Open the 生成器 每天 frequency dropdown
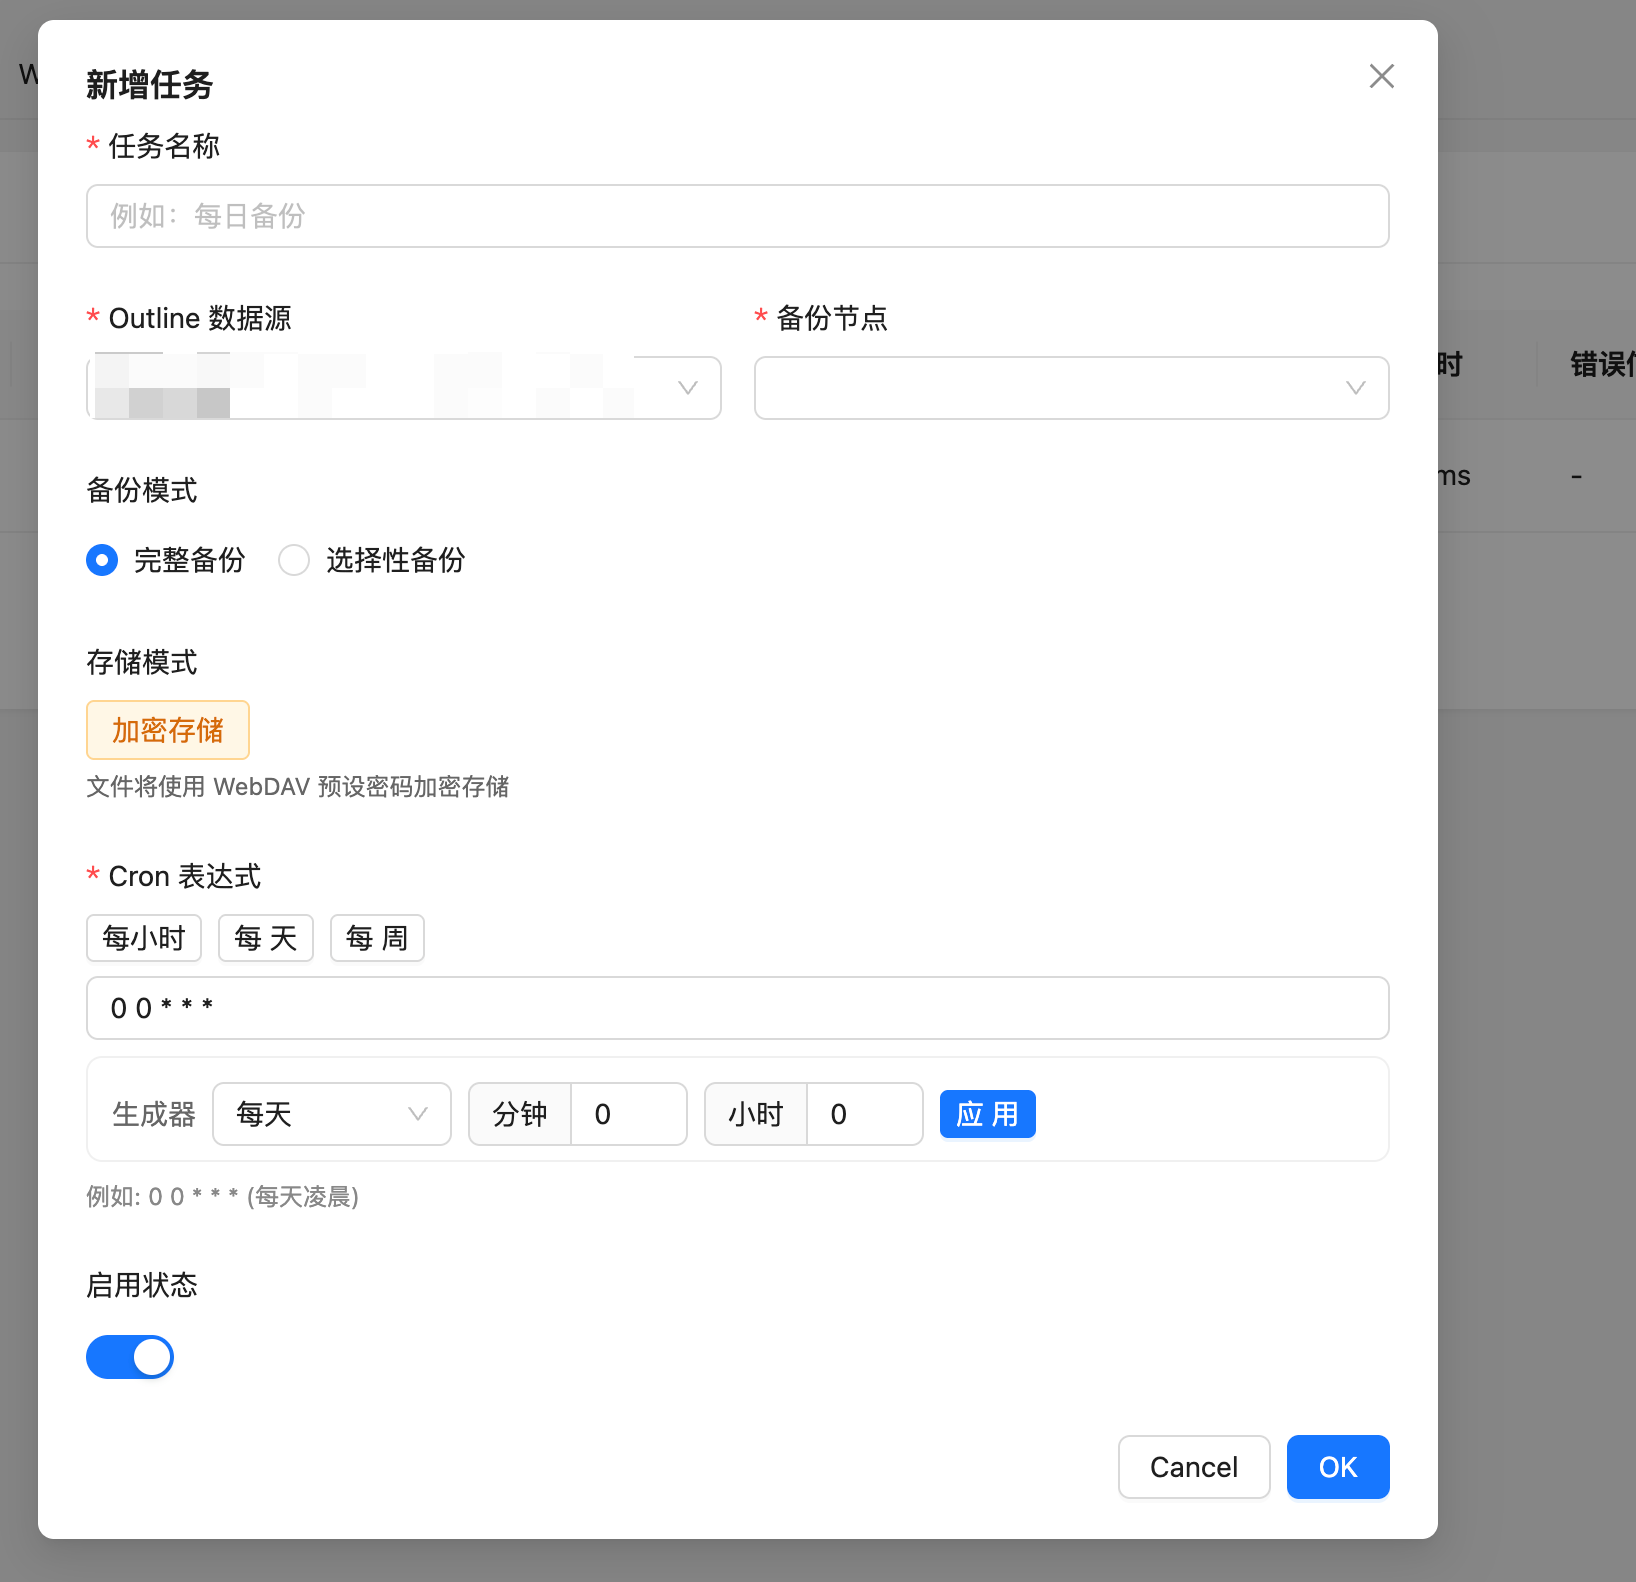Image resolution: width=1636 pixels, height=1582 pixels. pyautogui.click(x=332, y=1114)
